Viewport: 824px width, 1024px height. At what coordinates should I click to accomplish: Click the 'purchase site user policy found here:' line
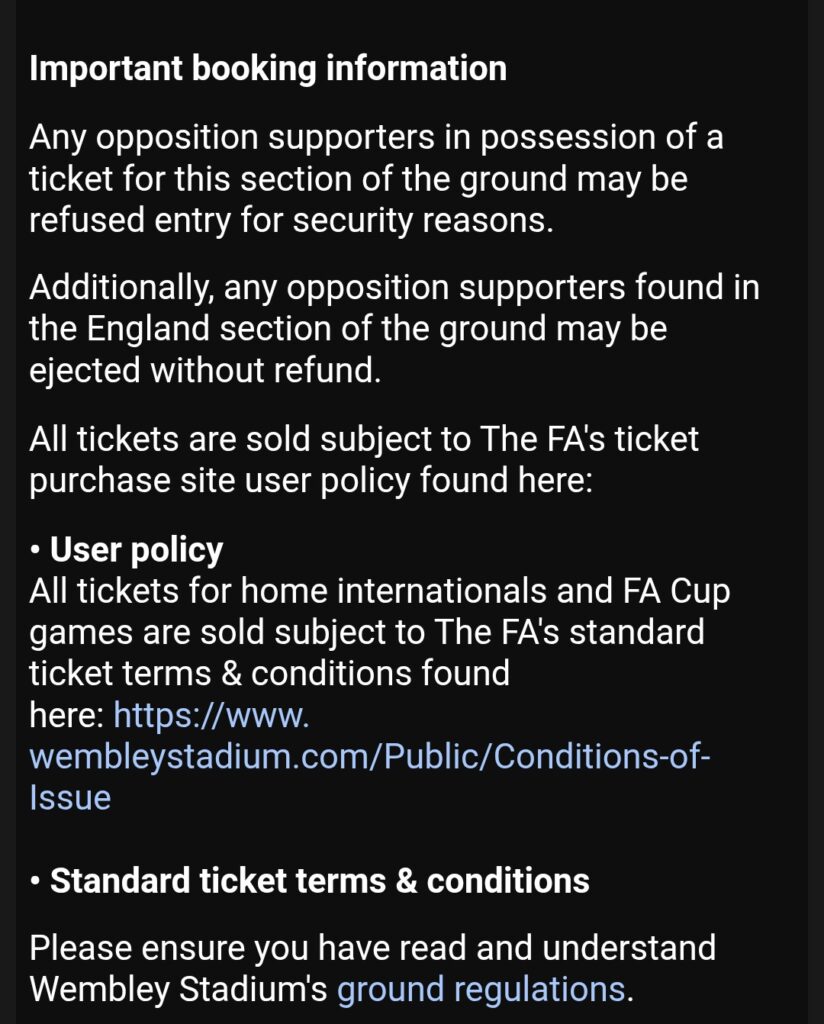click(x=311, y=480)
